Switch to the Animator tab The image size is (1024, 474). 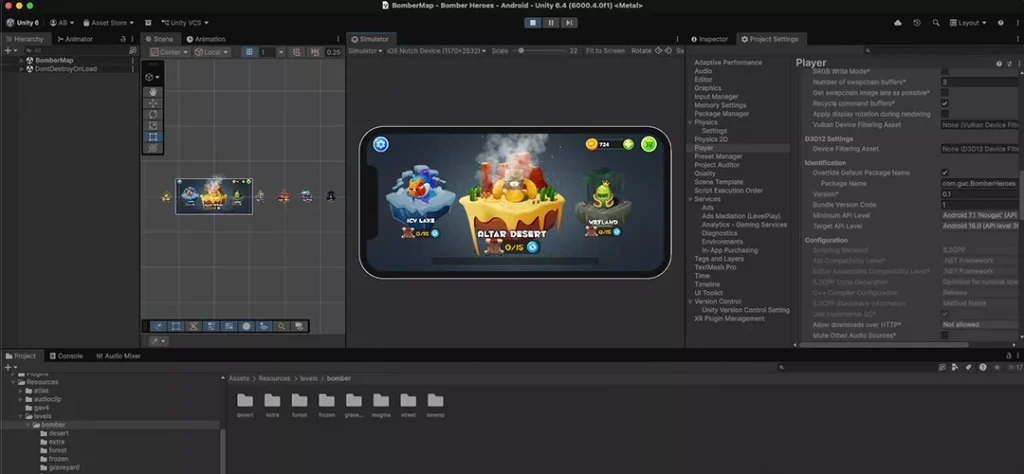click(74, 39)
